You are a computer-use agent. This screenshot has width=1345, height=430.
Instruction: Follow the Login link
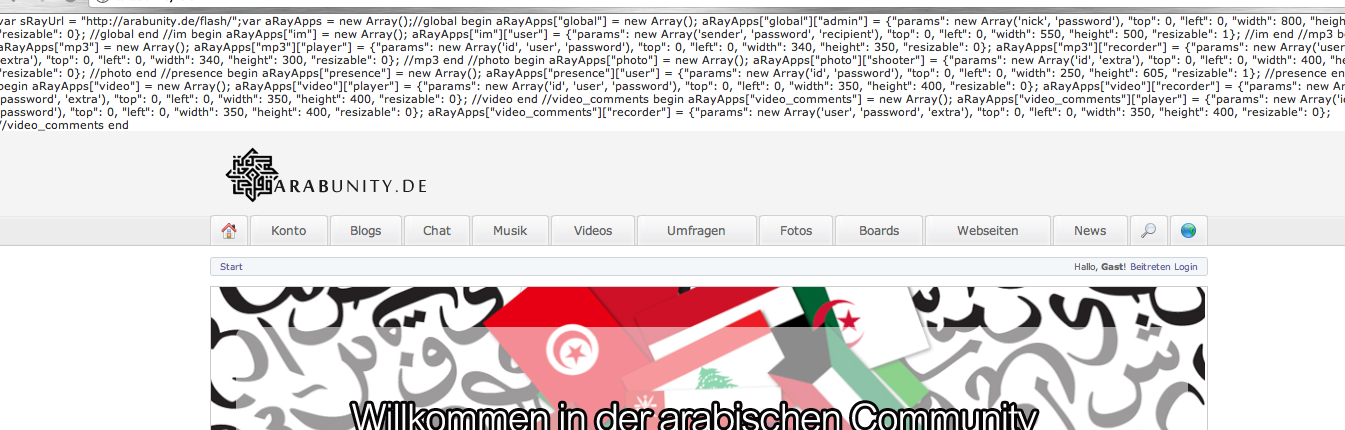pos(1185,267)
